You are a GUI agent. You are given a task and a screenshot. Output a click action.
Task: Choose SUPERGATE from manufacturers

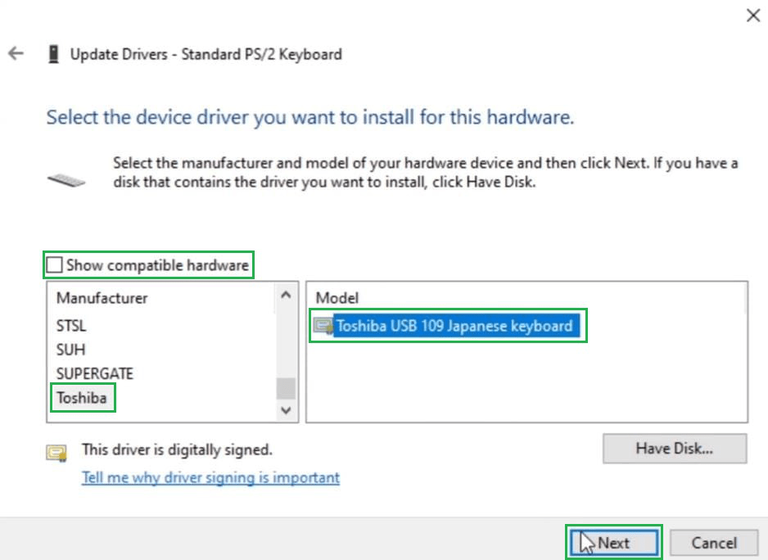95,374
